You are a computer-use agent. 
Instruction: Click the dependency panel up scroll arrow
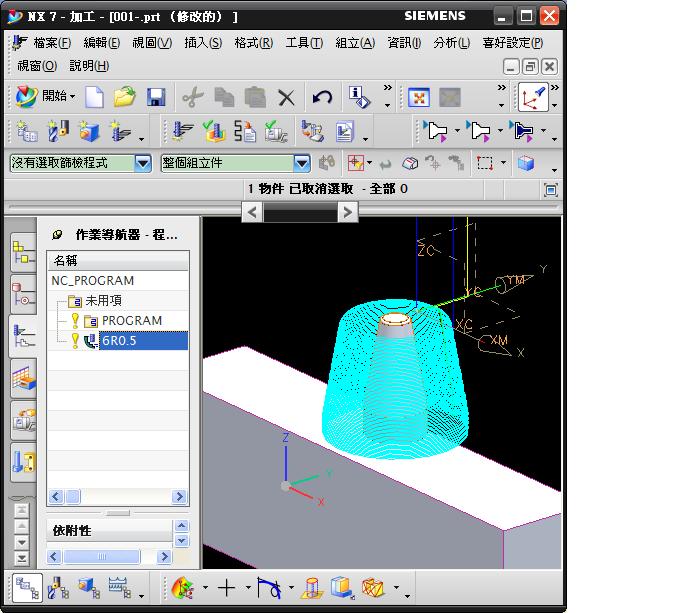coord(181,526)
